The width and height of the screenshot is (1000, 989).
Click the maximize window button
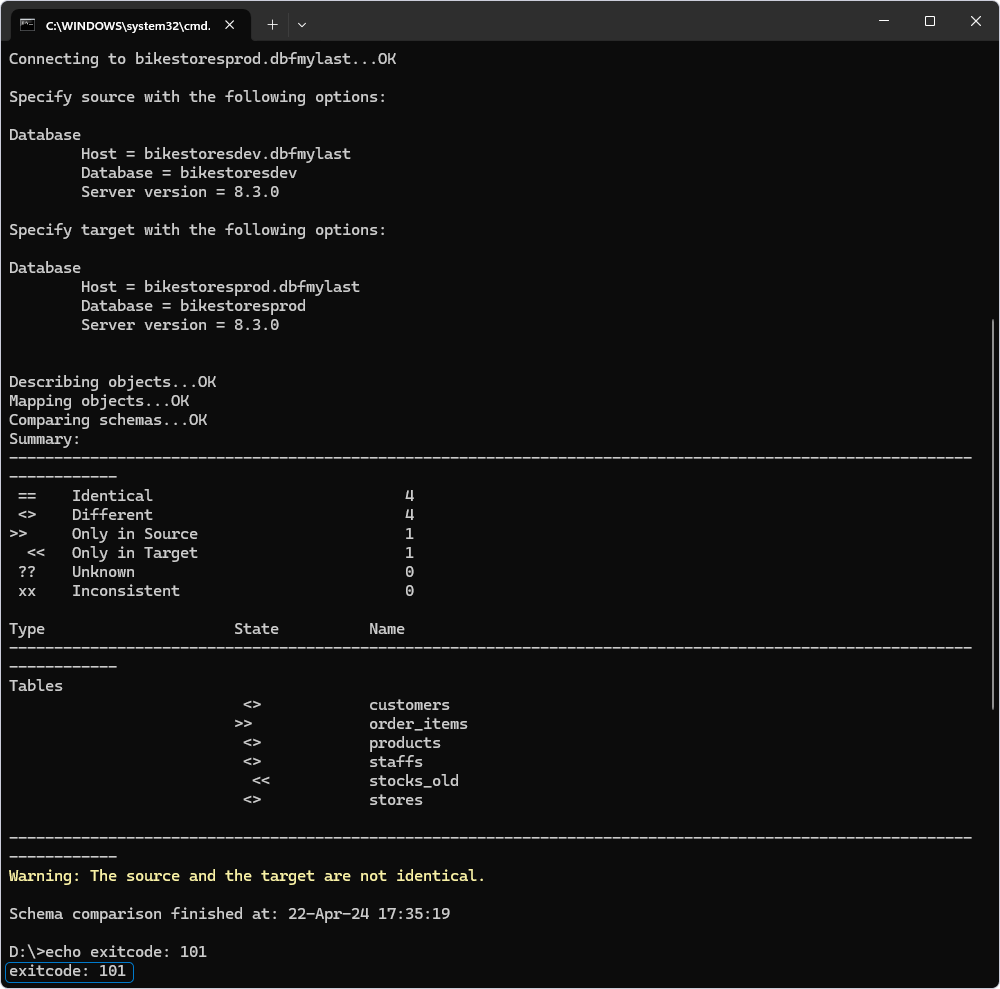[x=932, y=21]
